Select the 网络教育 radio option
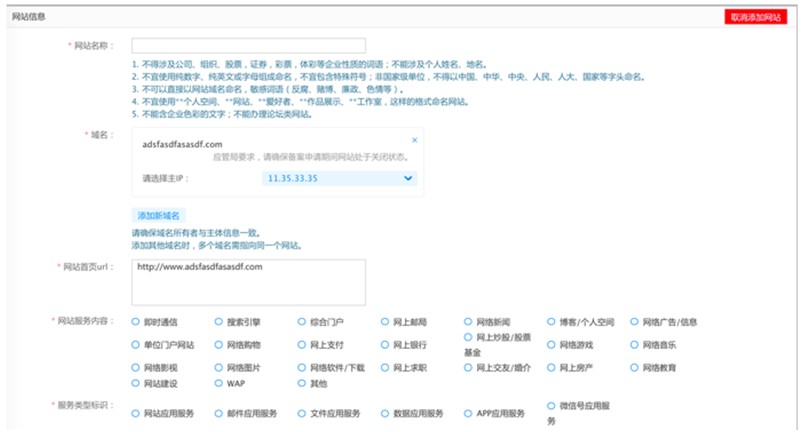 coord(634,368)
